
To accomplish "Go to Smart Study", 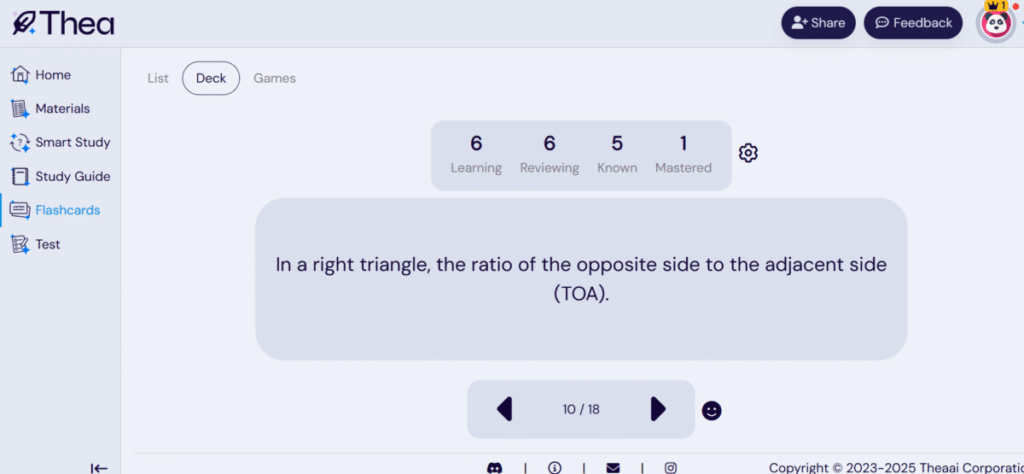I will (x=60, y=142).
